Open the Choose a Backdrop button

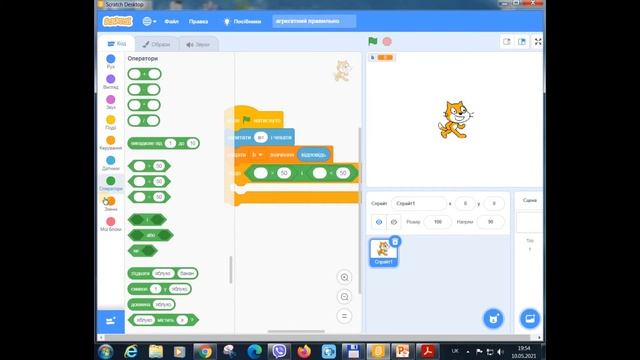coord(530,319)
